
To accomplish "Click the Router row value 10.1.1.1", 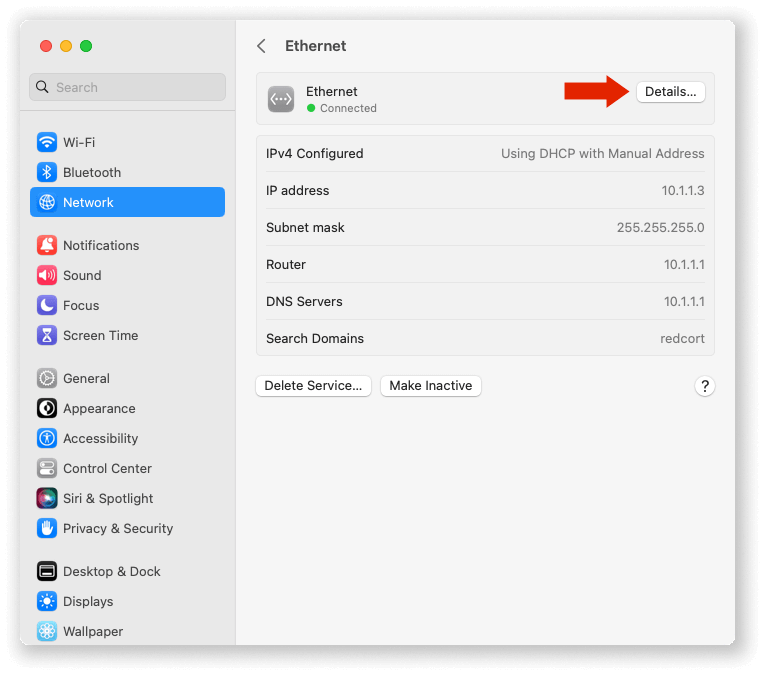I will click(x=684, y=264).
